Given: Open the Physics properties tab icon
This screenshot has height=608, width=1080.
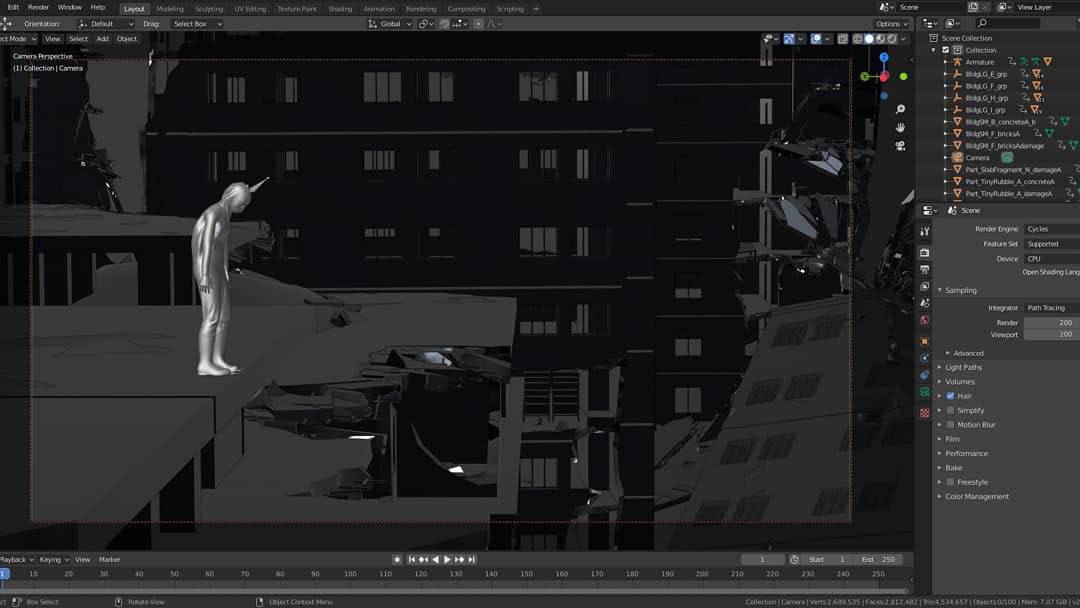Looking at the screenshot, I should (x=924, y=358).
